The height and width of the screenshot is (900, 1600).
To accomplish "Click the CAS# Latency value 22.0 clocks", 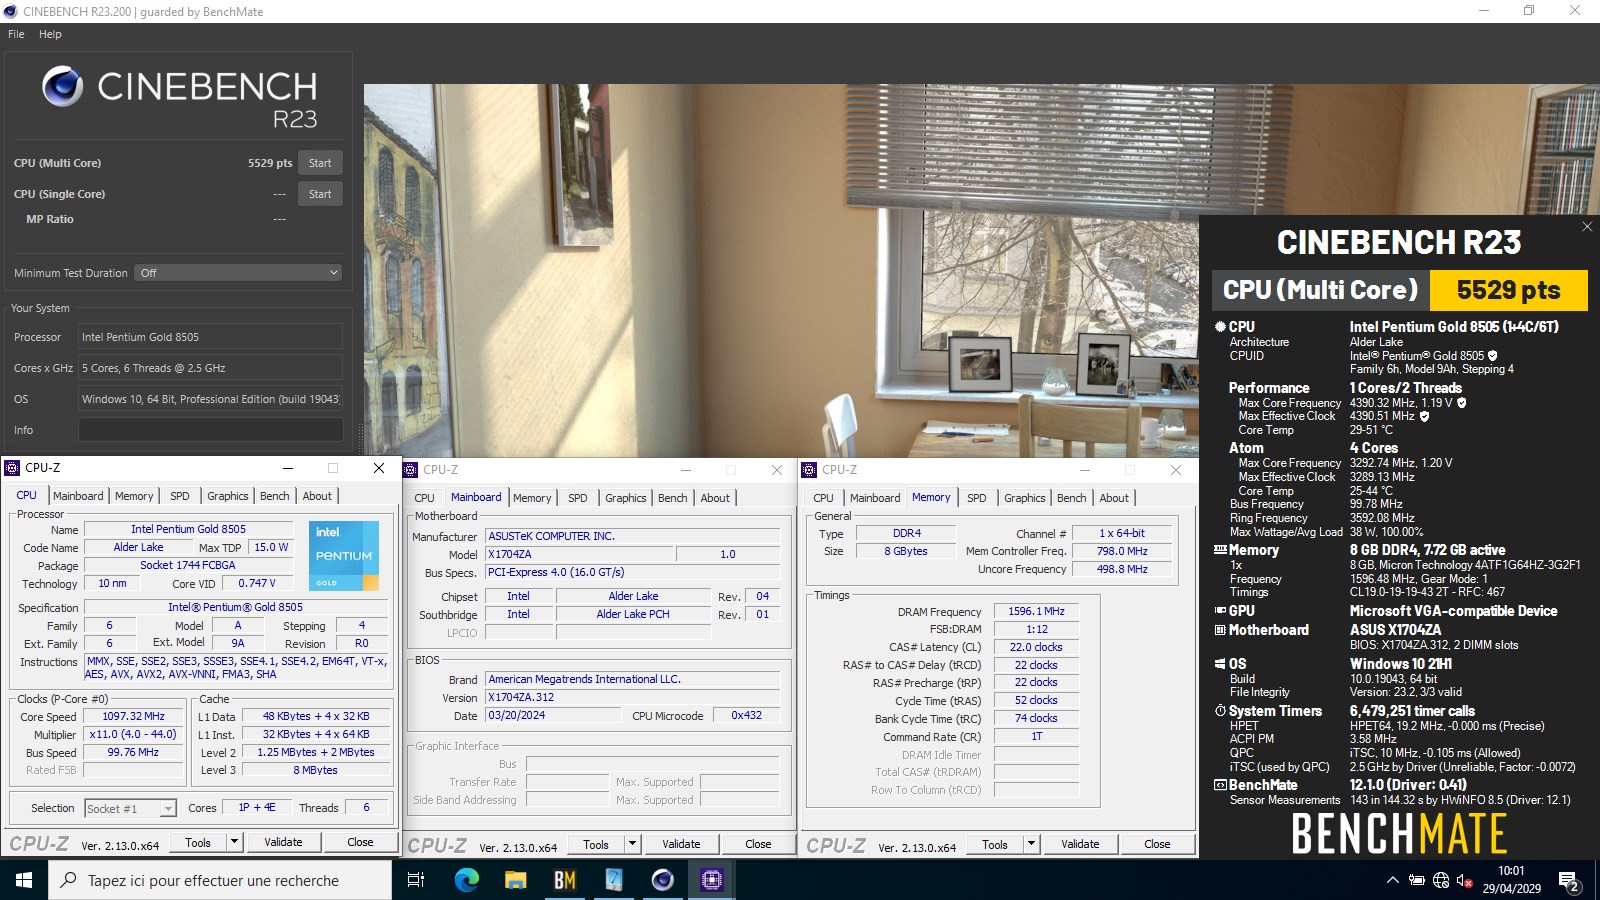I will (1036, 647).
